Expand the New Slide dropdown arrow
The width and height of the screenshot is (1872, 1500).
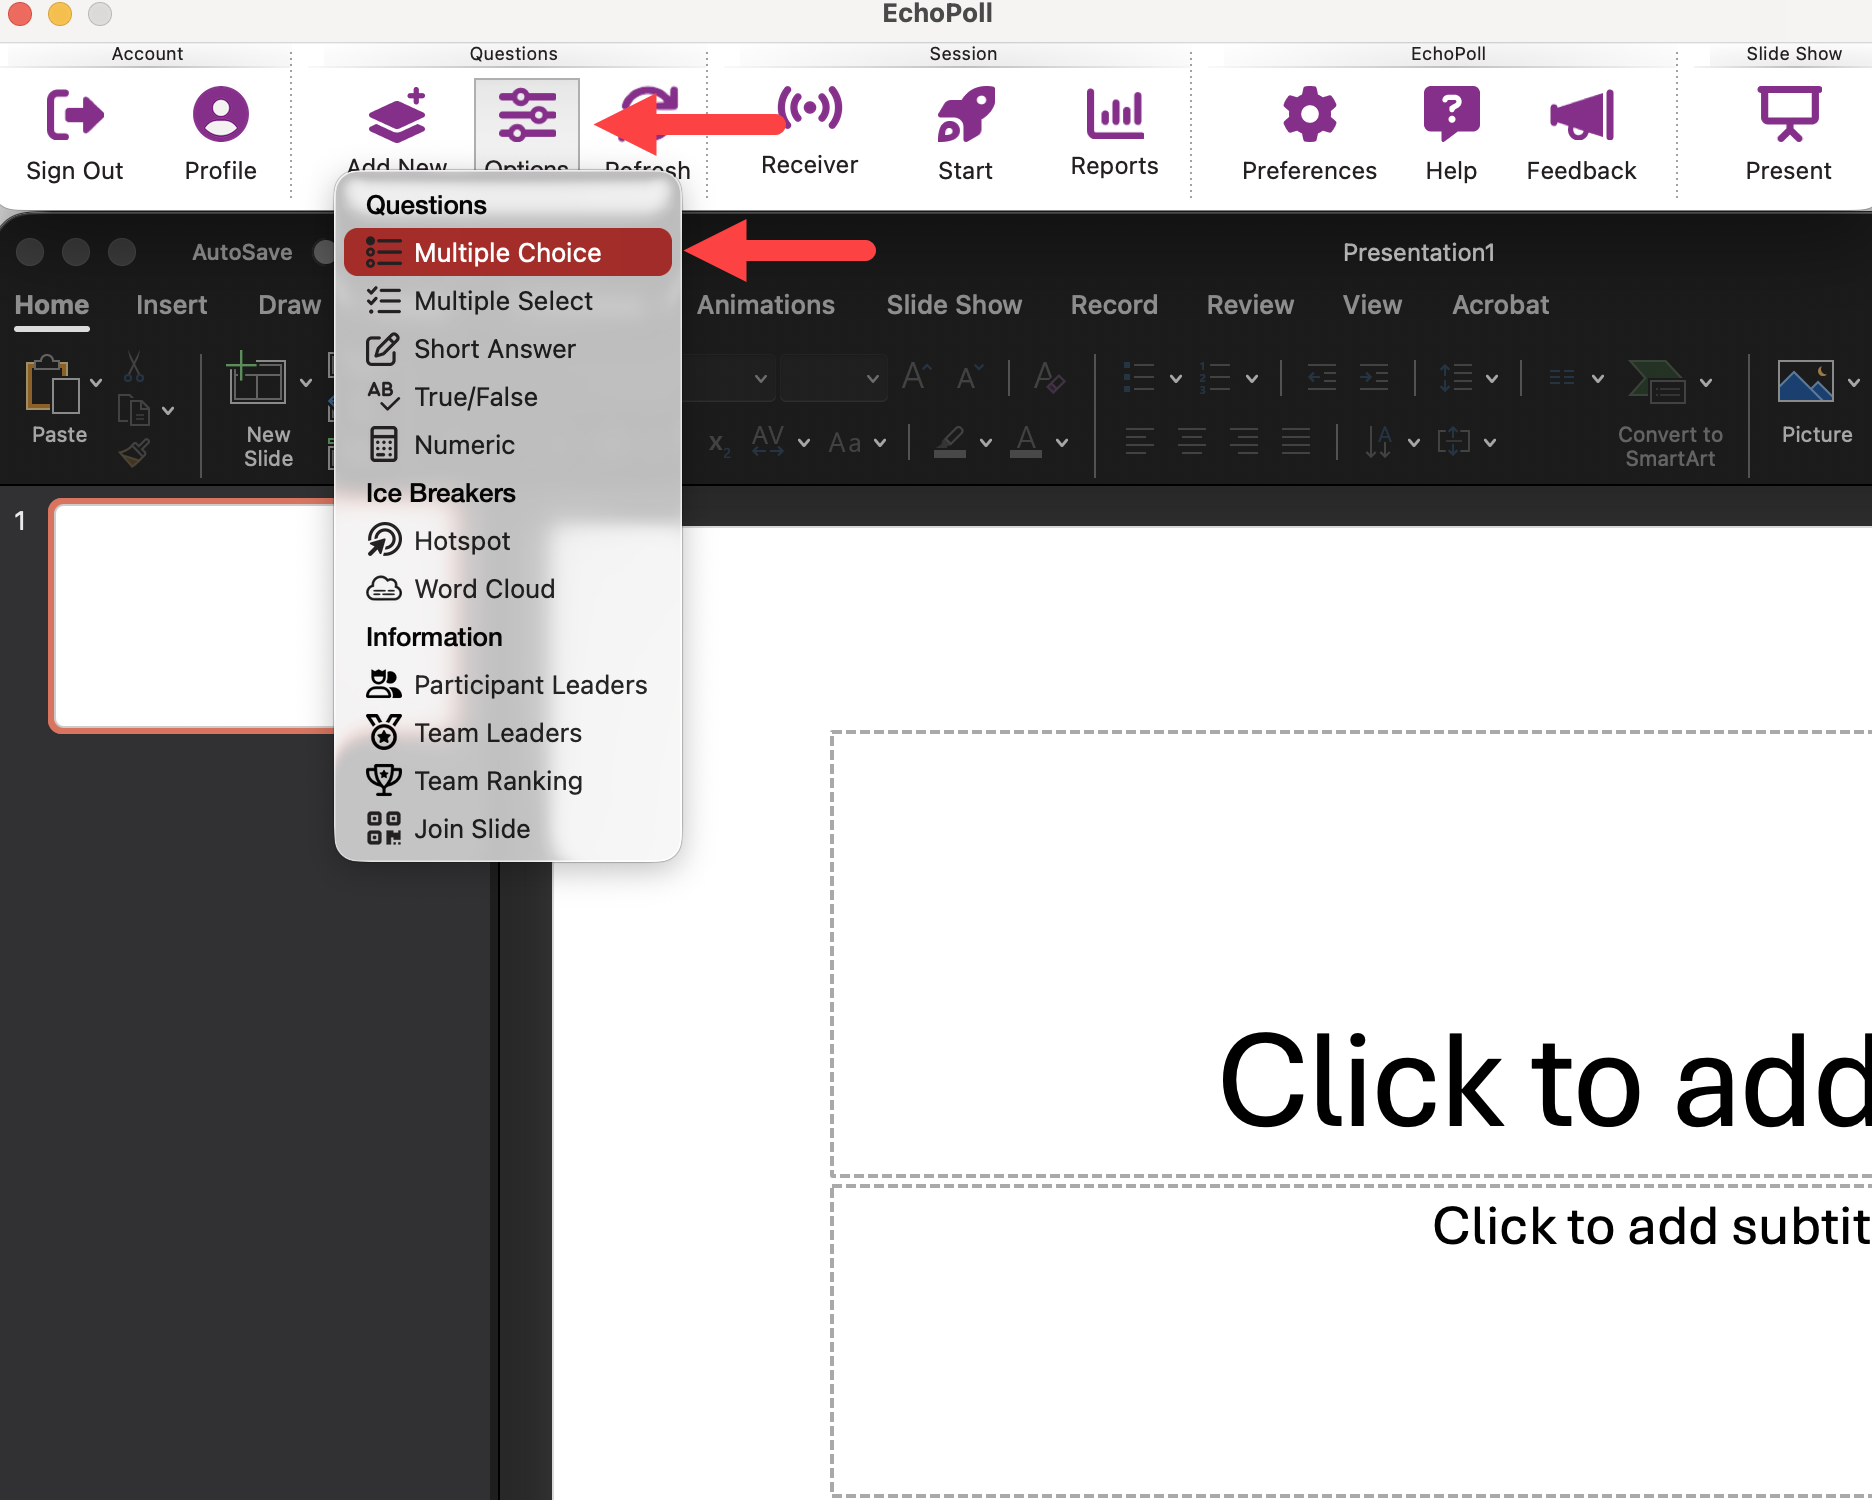pyautogui.click(x=306, y=382)
